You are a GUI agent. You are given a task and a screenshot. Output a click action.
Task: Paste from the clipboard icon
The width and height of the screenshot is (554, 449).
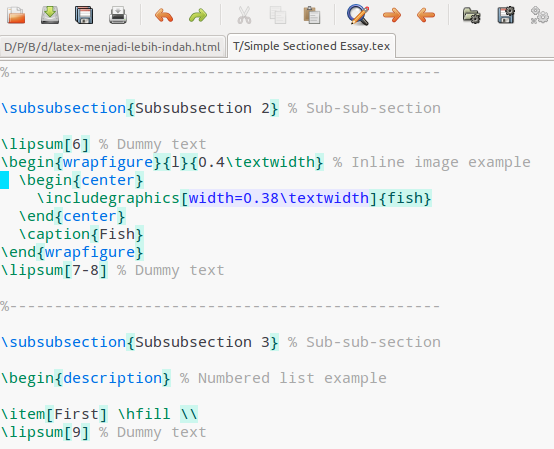click(312, 15)
